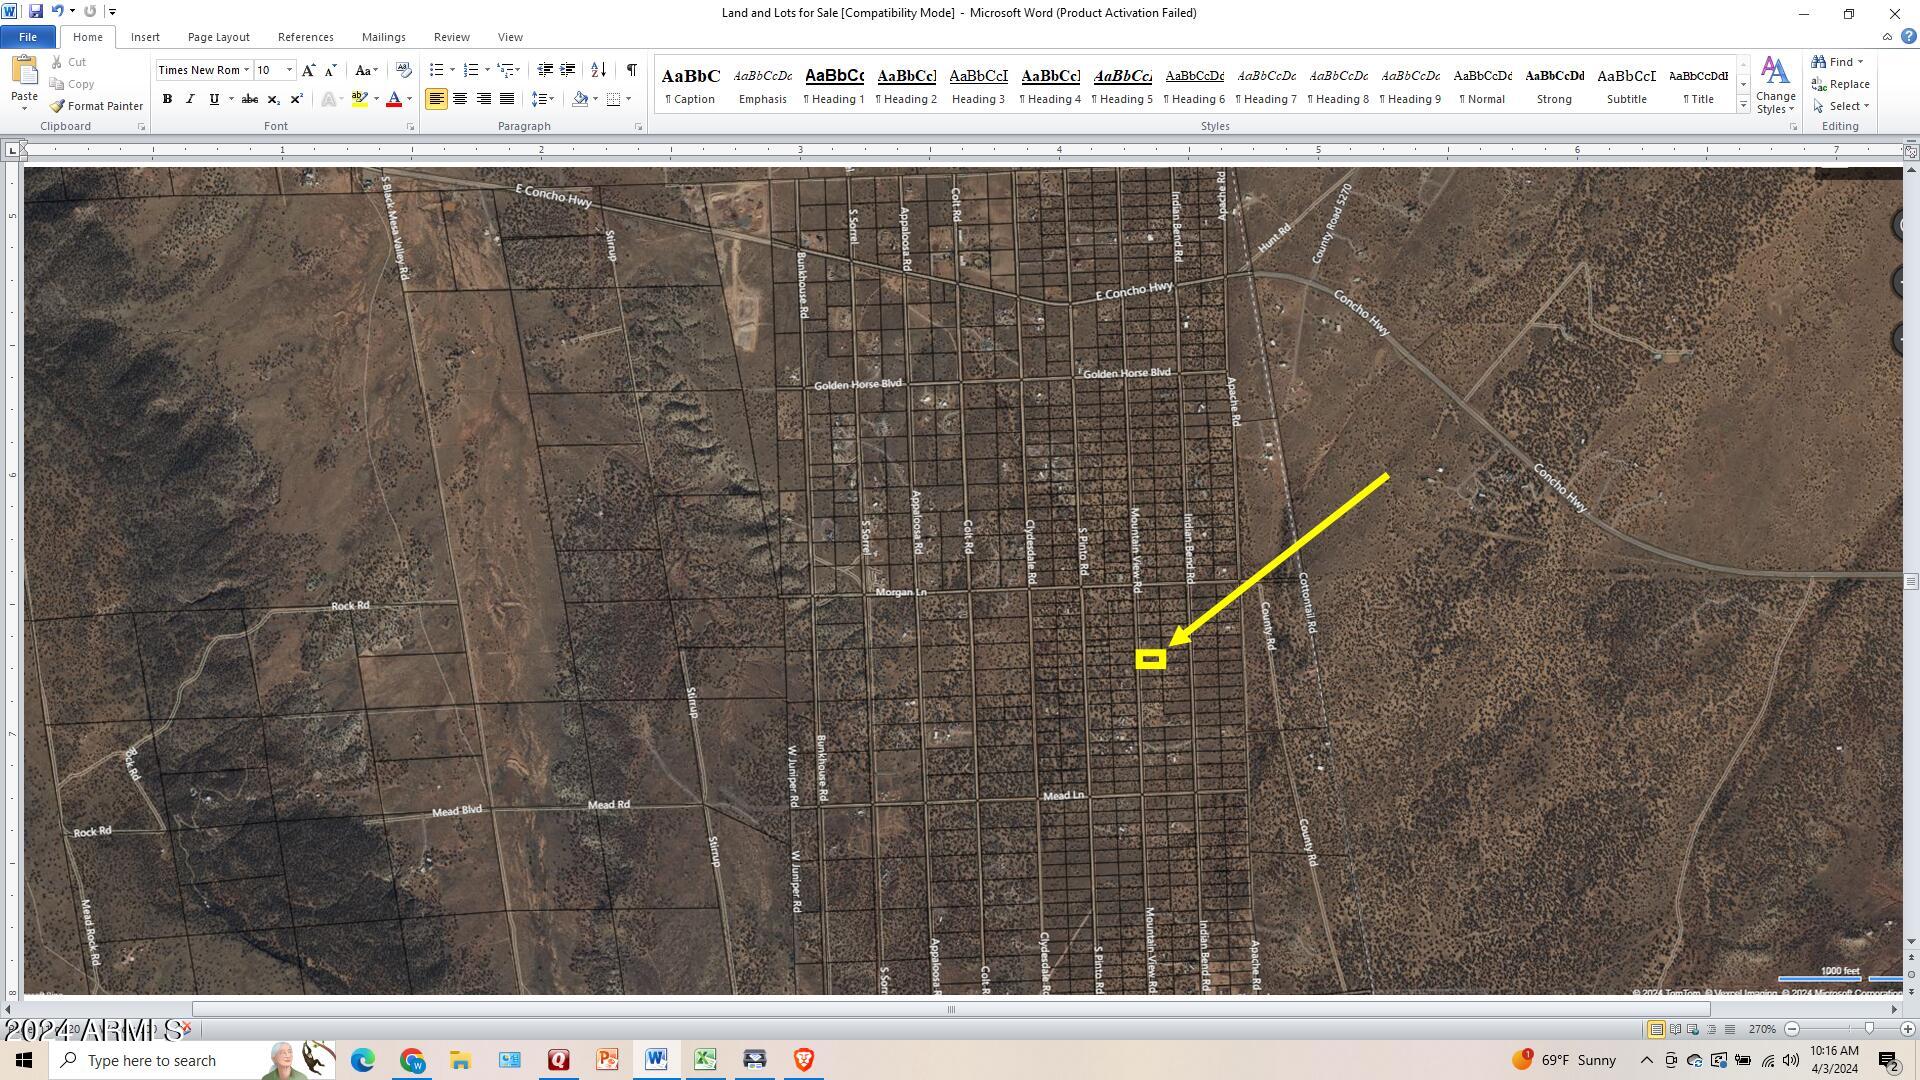Toggle Bold formatting

click(x=167, y=99)
